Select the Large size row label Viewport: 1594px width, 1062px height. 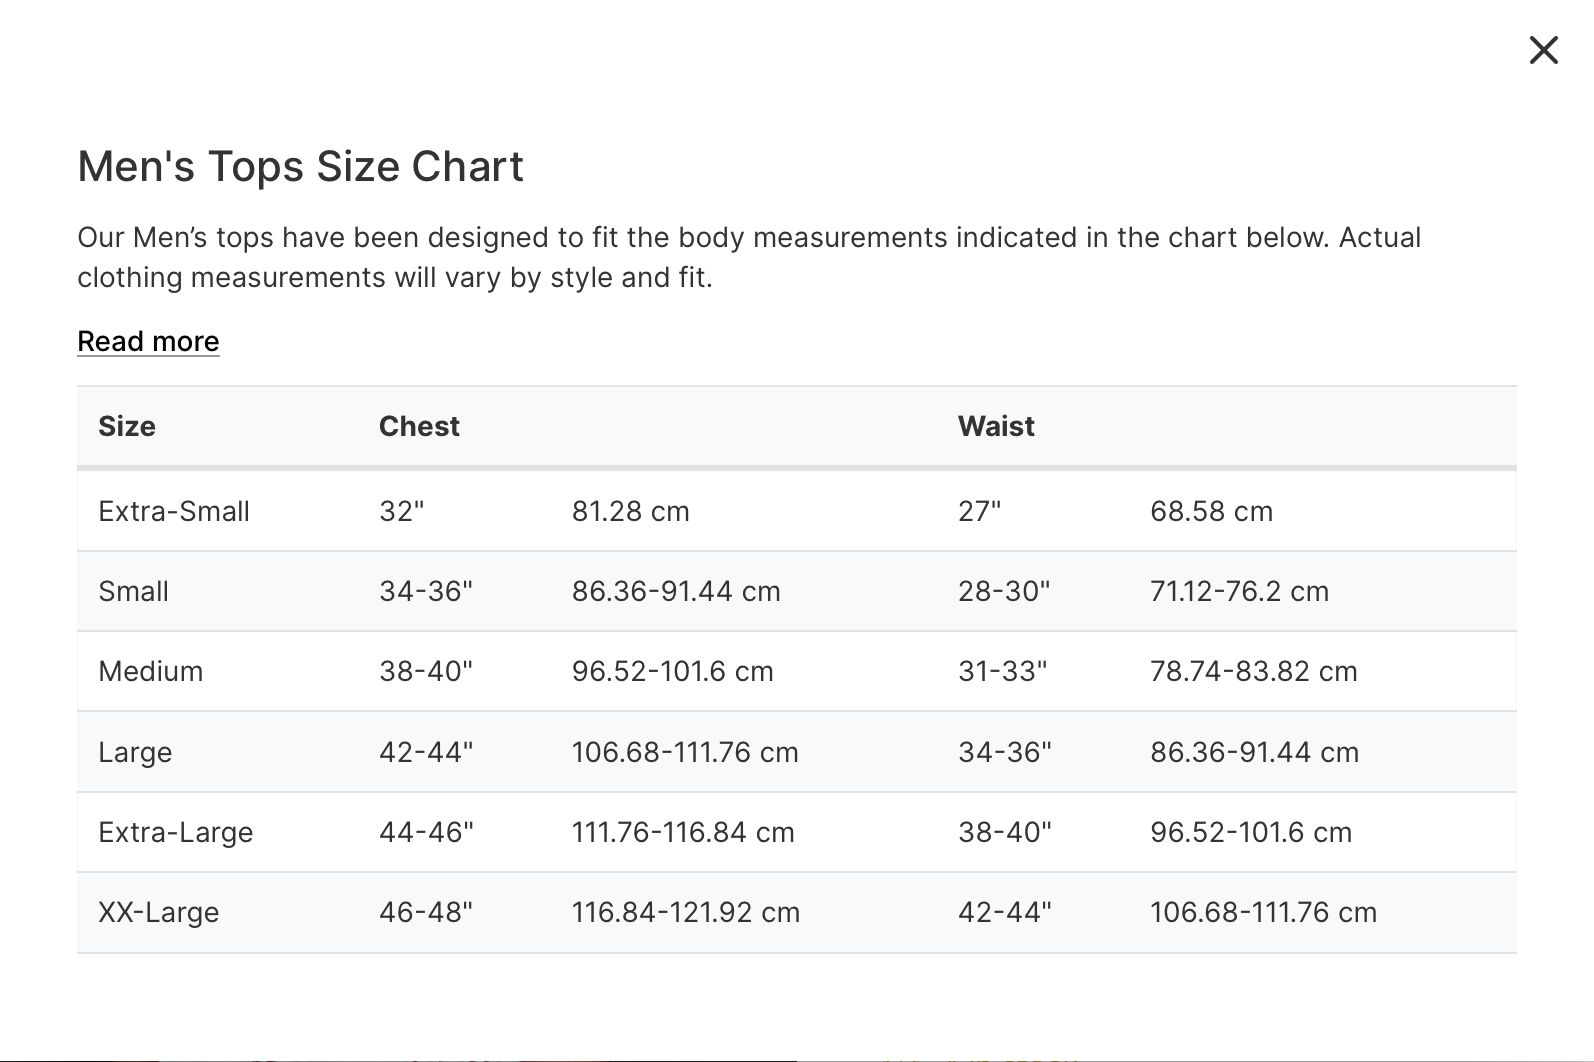(x=135, y=752)
